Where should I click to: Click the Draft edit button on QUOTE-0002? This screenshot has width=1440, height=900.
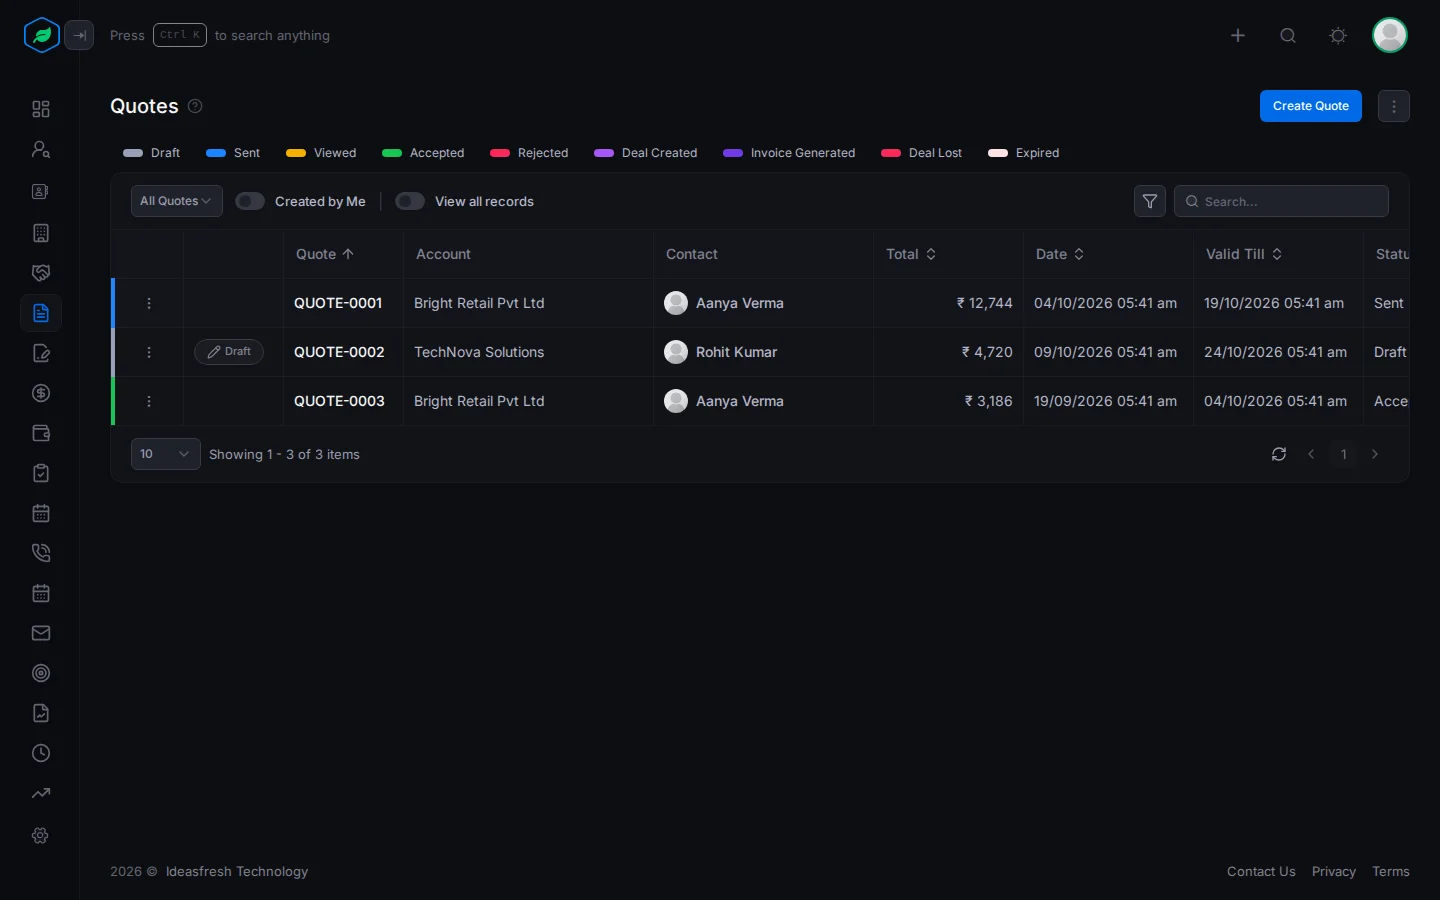pyautogui.click(x=229, y=352)
